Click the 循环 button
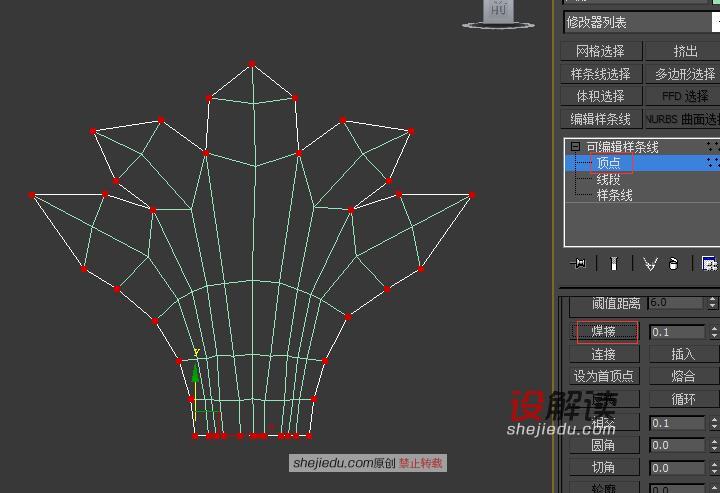 point(684,399)
